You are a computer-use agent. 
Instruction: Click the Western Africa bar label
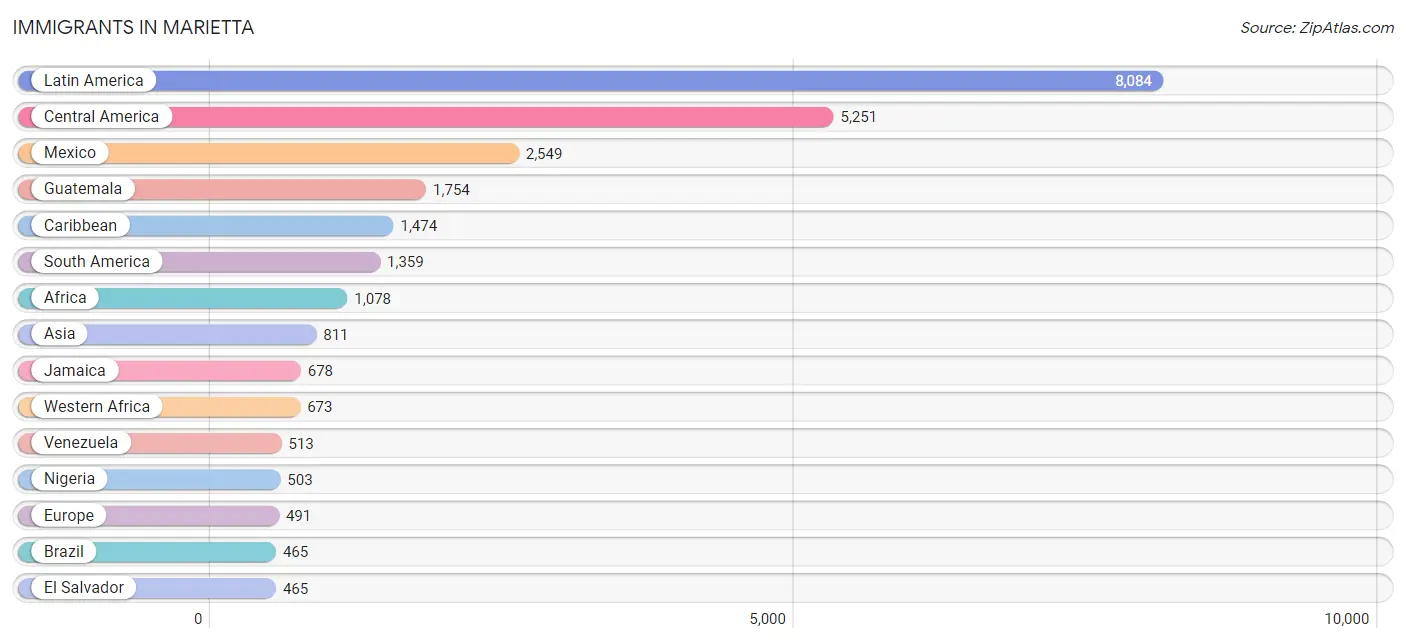point(96,407)
